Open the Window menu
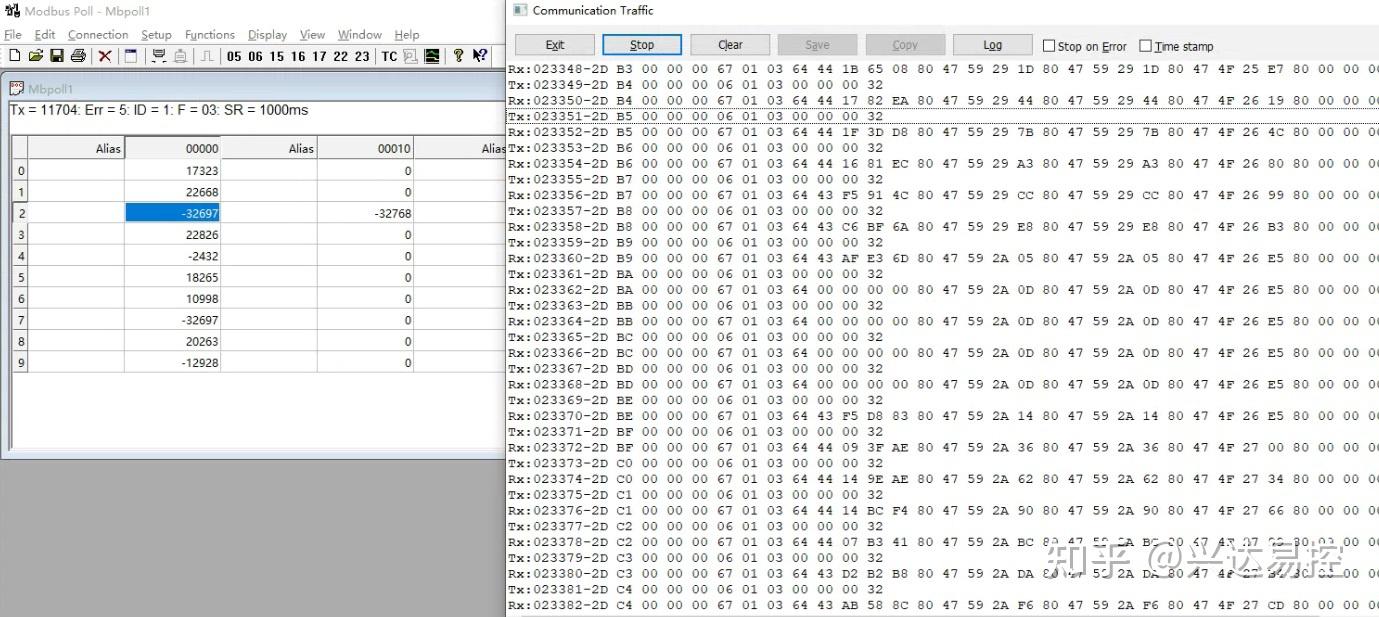 point(360,34)
